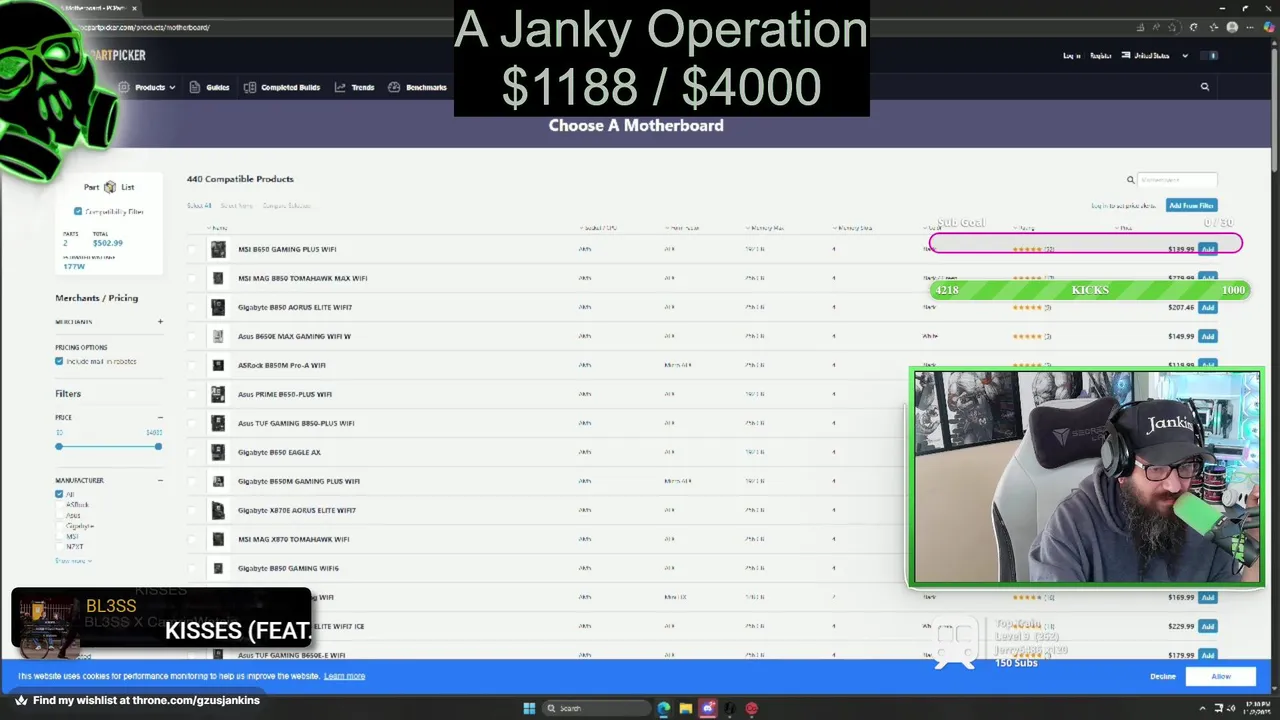Click the site search magnifier icon
This screenshot has height=720, width=1280.
1205,87
